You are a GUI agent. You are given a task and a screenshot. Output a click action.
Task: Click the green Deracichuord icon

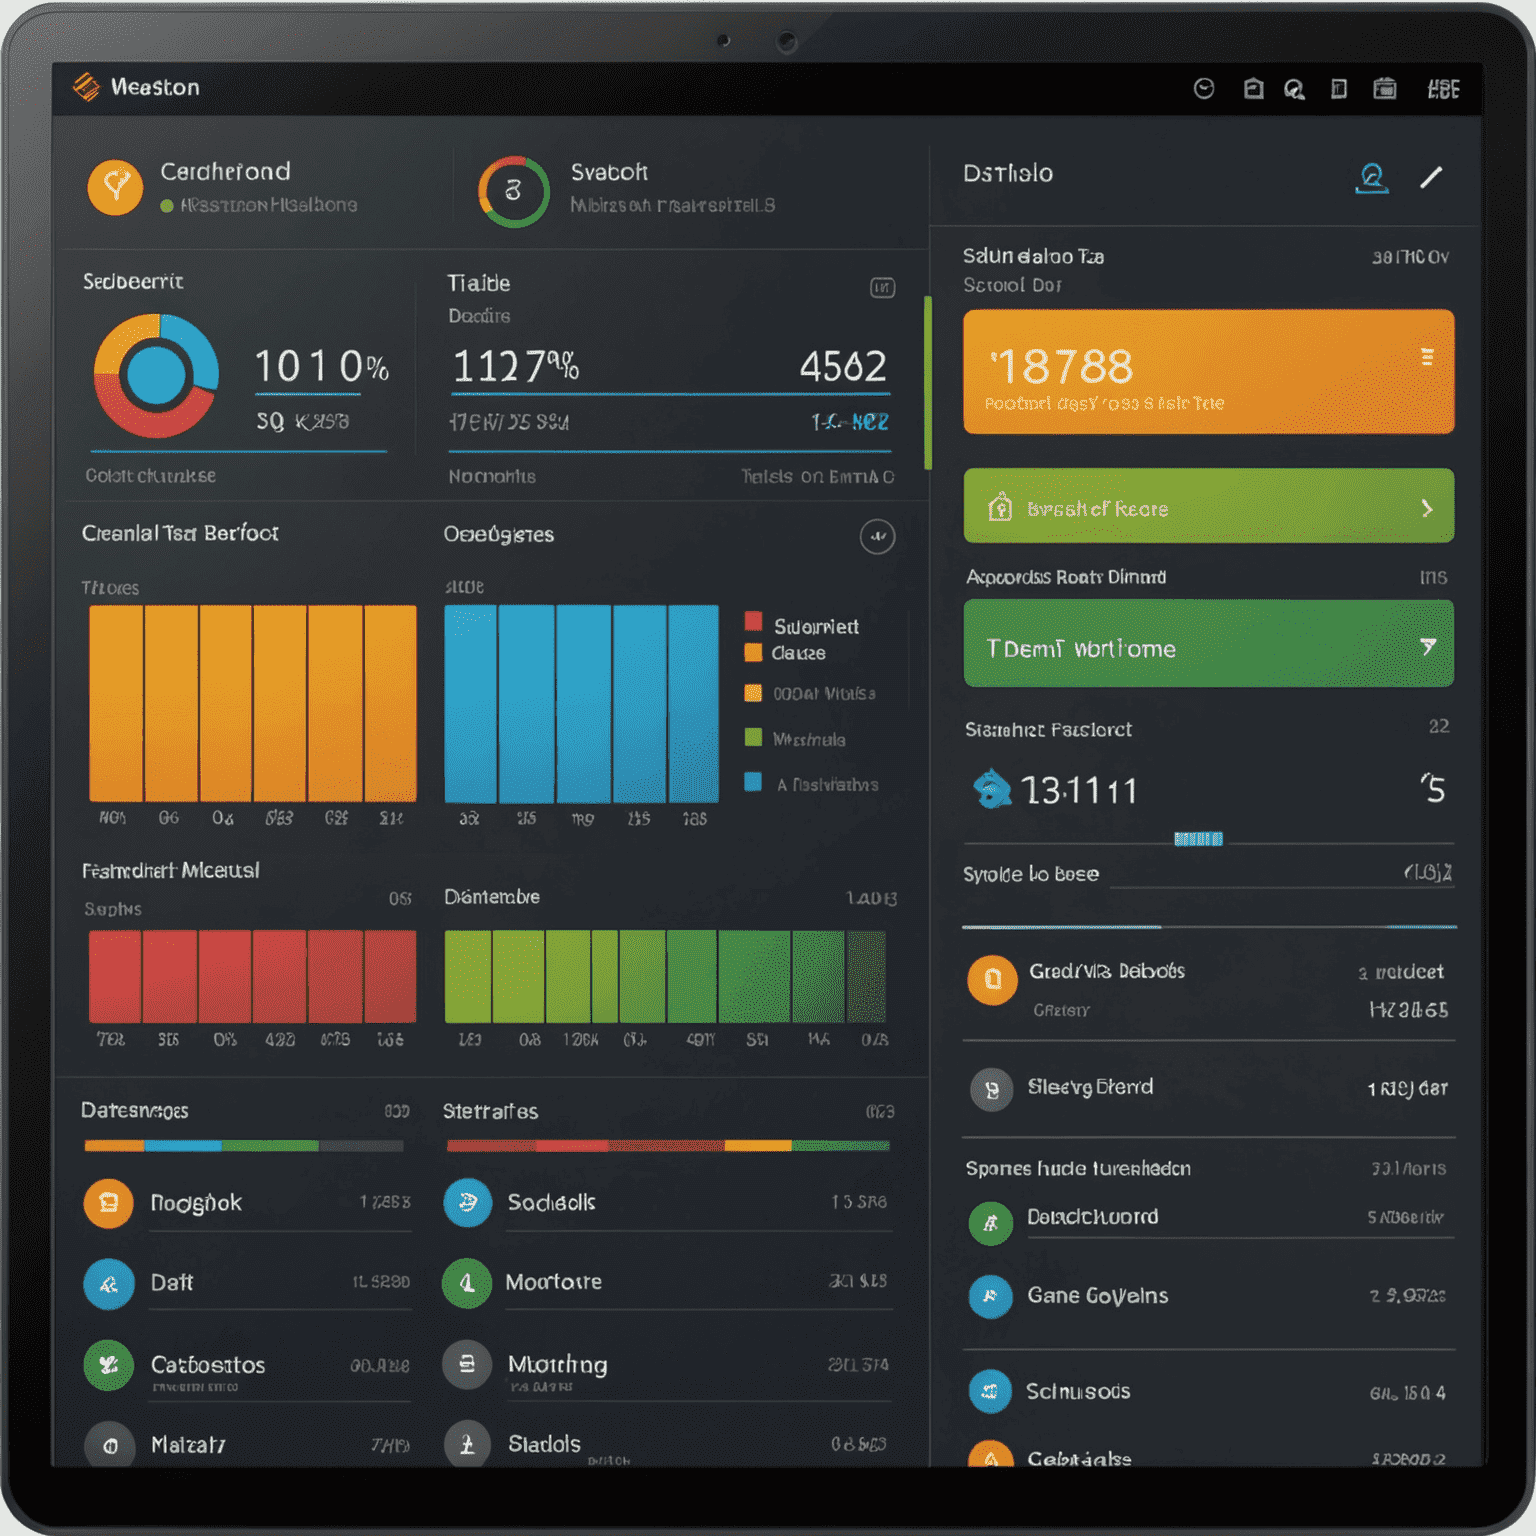[990, 1222]
